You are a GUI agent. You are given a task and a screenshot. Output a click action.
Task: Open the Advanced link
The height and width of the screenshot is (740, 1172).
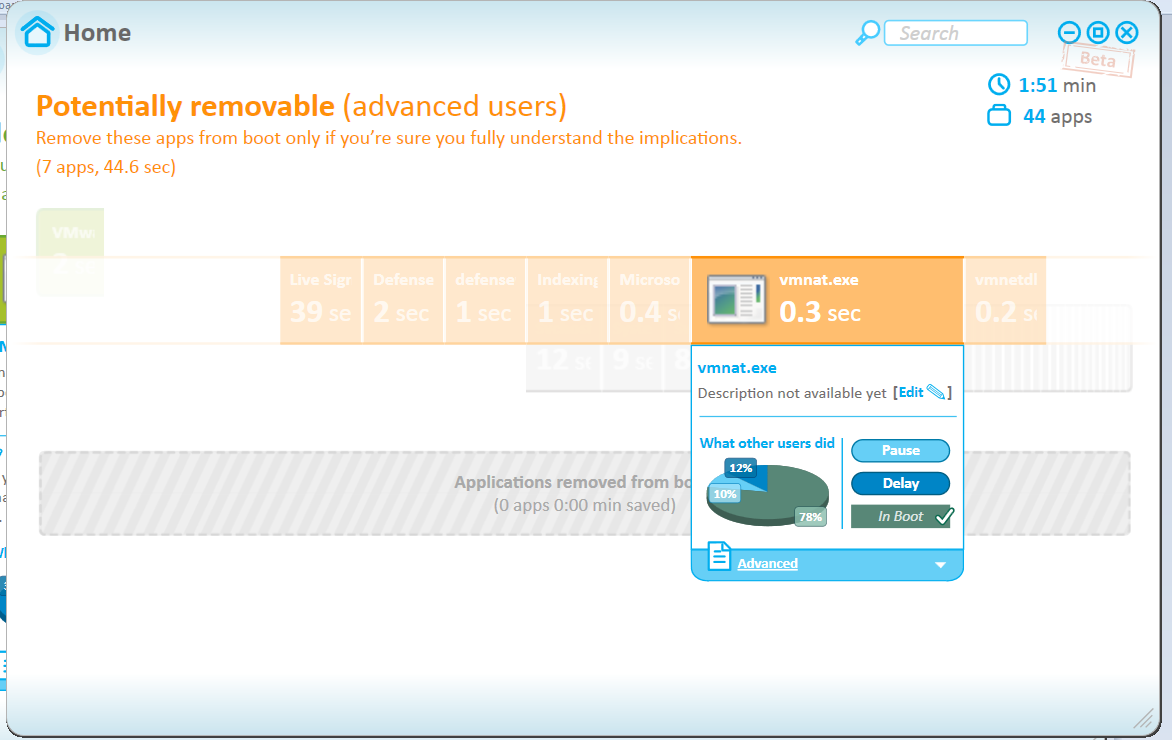767,564
